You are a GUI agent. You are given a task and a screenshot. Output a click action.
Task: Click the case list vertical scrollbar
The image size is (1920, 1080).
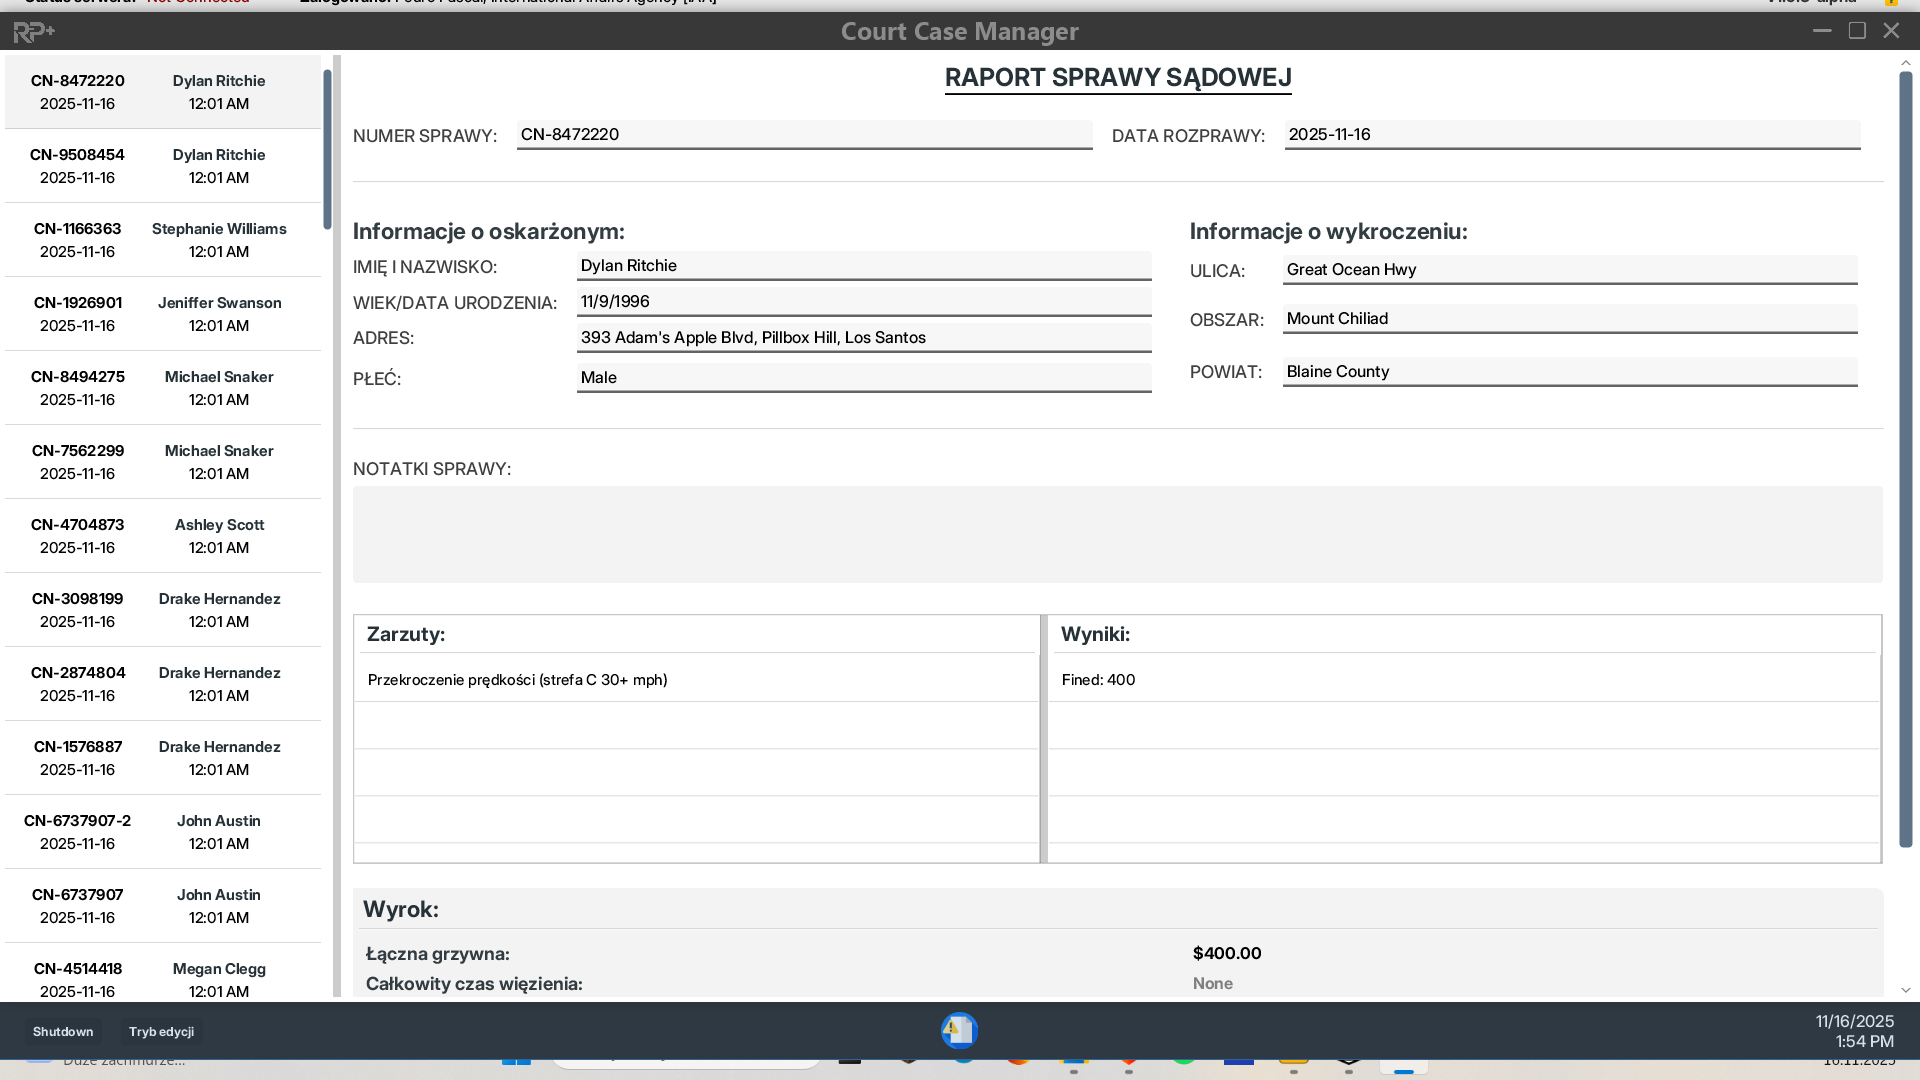[327, 150]
